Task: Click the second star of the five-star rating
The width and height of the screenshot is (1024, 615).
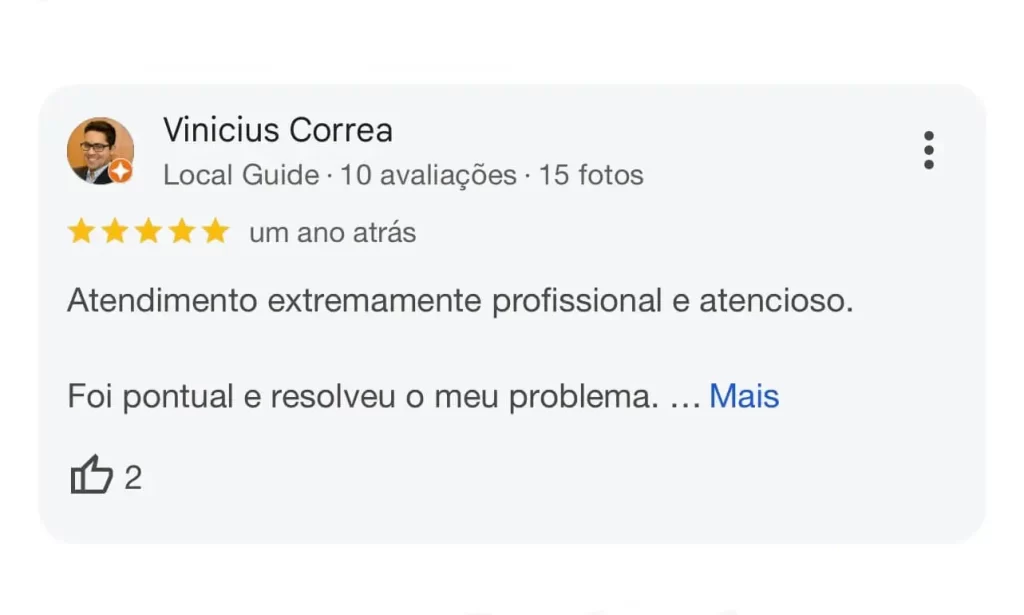Action: [x=115, y=230]
